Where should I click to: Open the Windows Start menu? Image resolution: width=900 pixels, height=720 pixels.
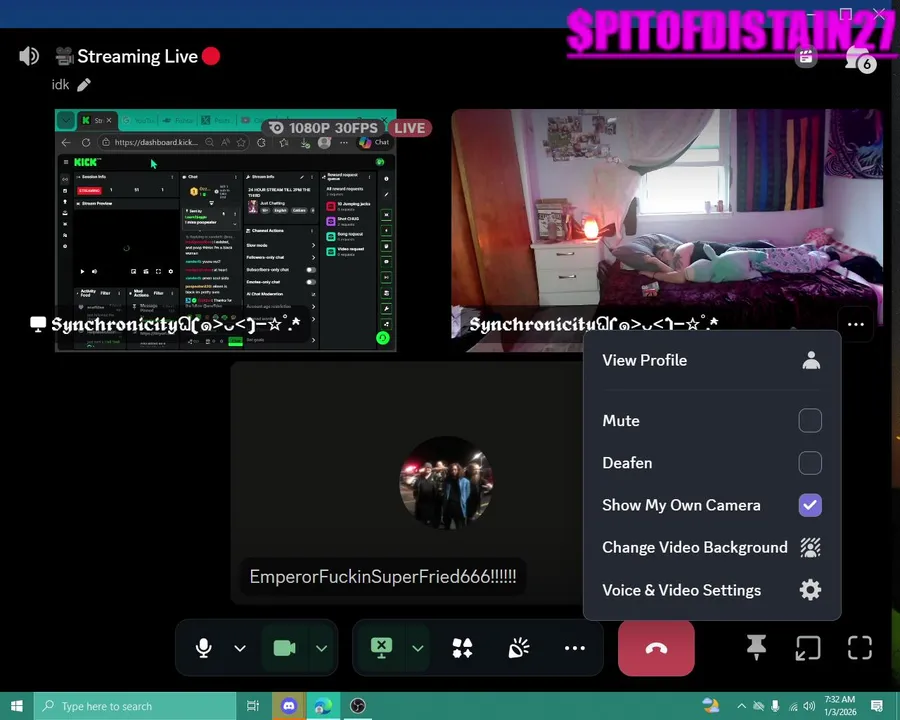(x=17, y=706)
